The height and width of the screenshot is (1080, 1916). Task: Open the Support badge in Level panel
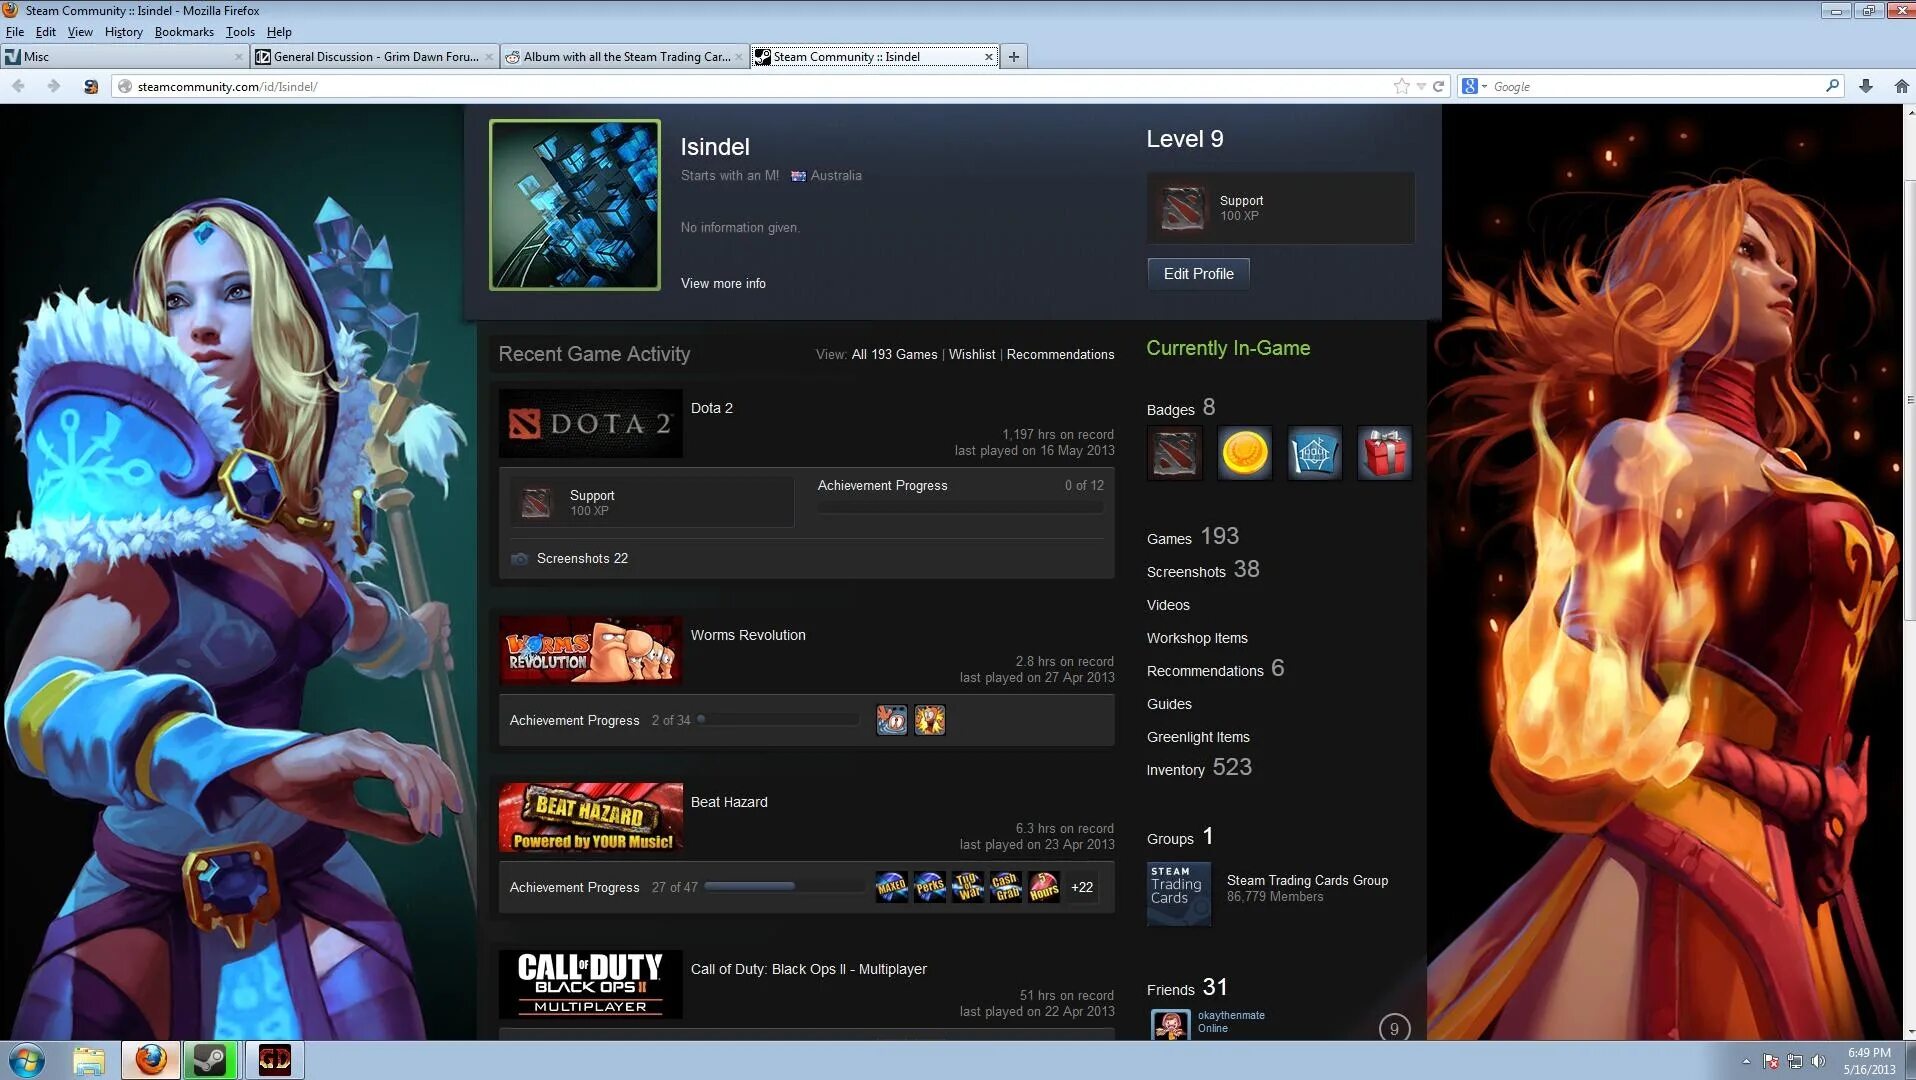[x=1280, y=208]
